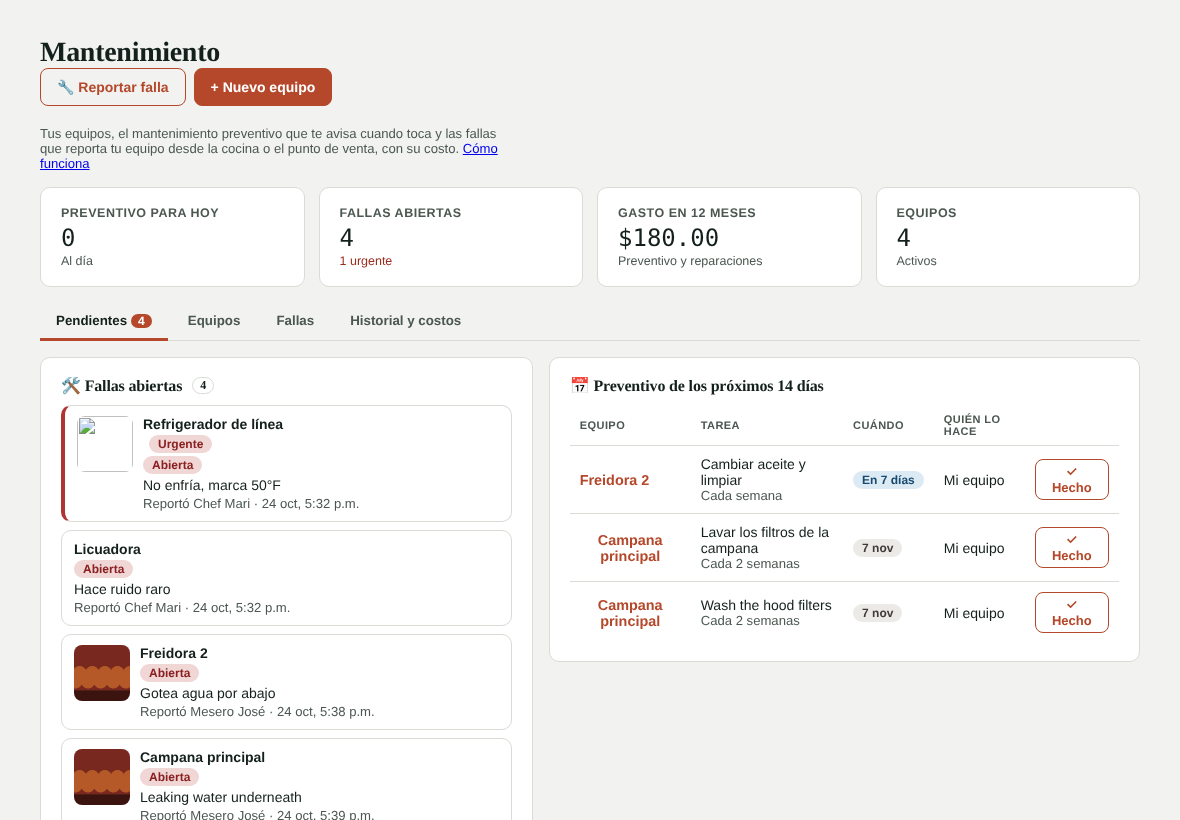Click the Tarea column header
The height and width of the screenshot is (820, 1180).
[x=720, y=425]
